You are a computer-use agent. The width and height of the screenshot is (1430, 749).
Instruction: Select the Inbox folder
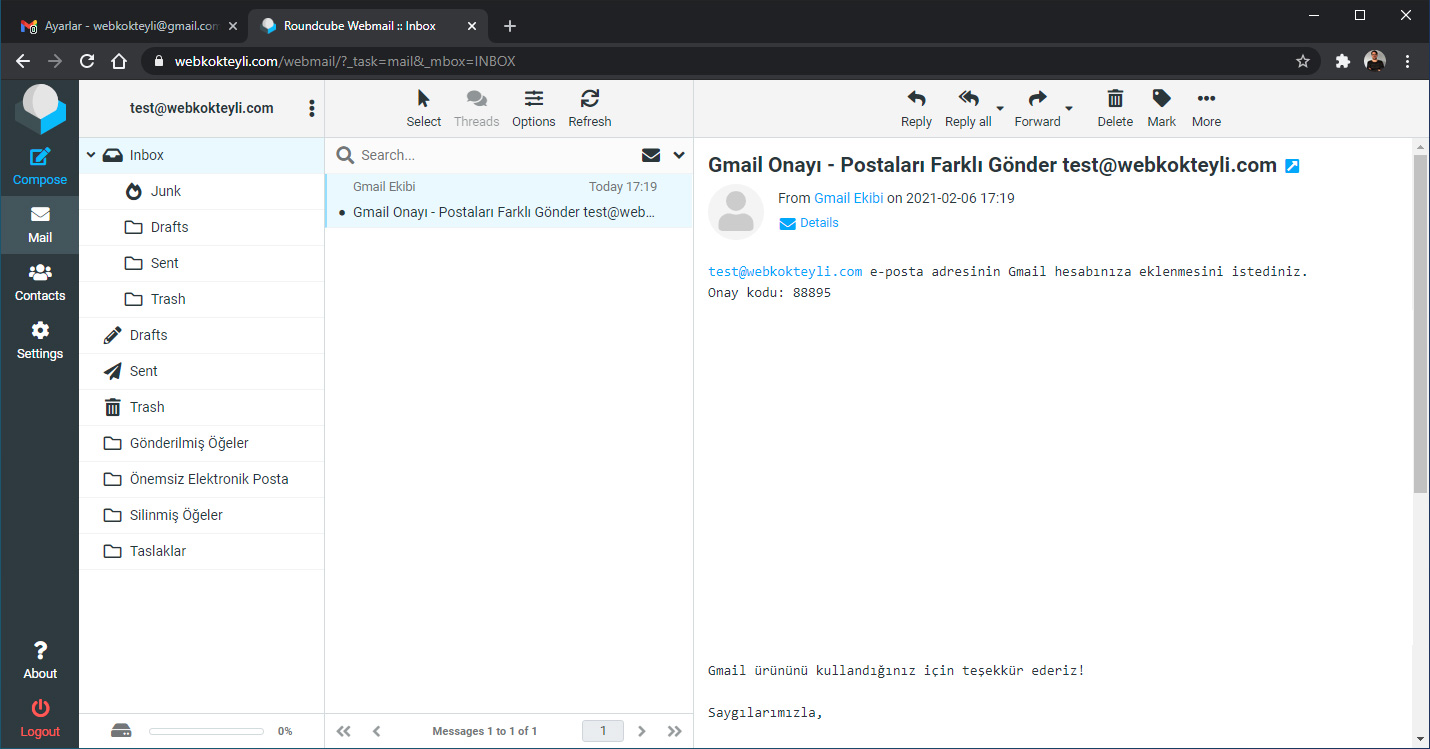tap(201, 155)
